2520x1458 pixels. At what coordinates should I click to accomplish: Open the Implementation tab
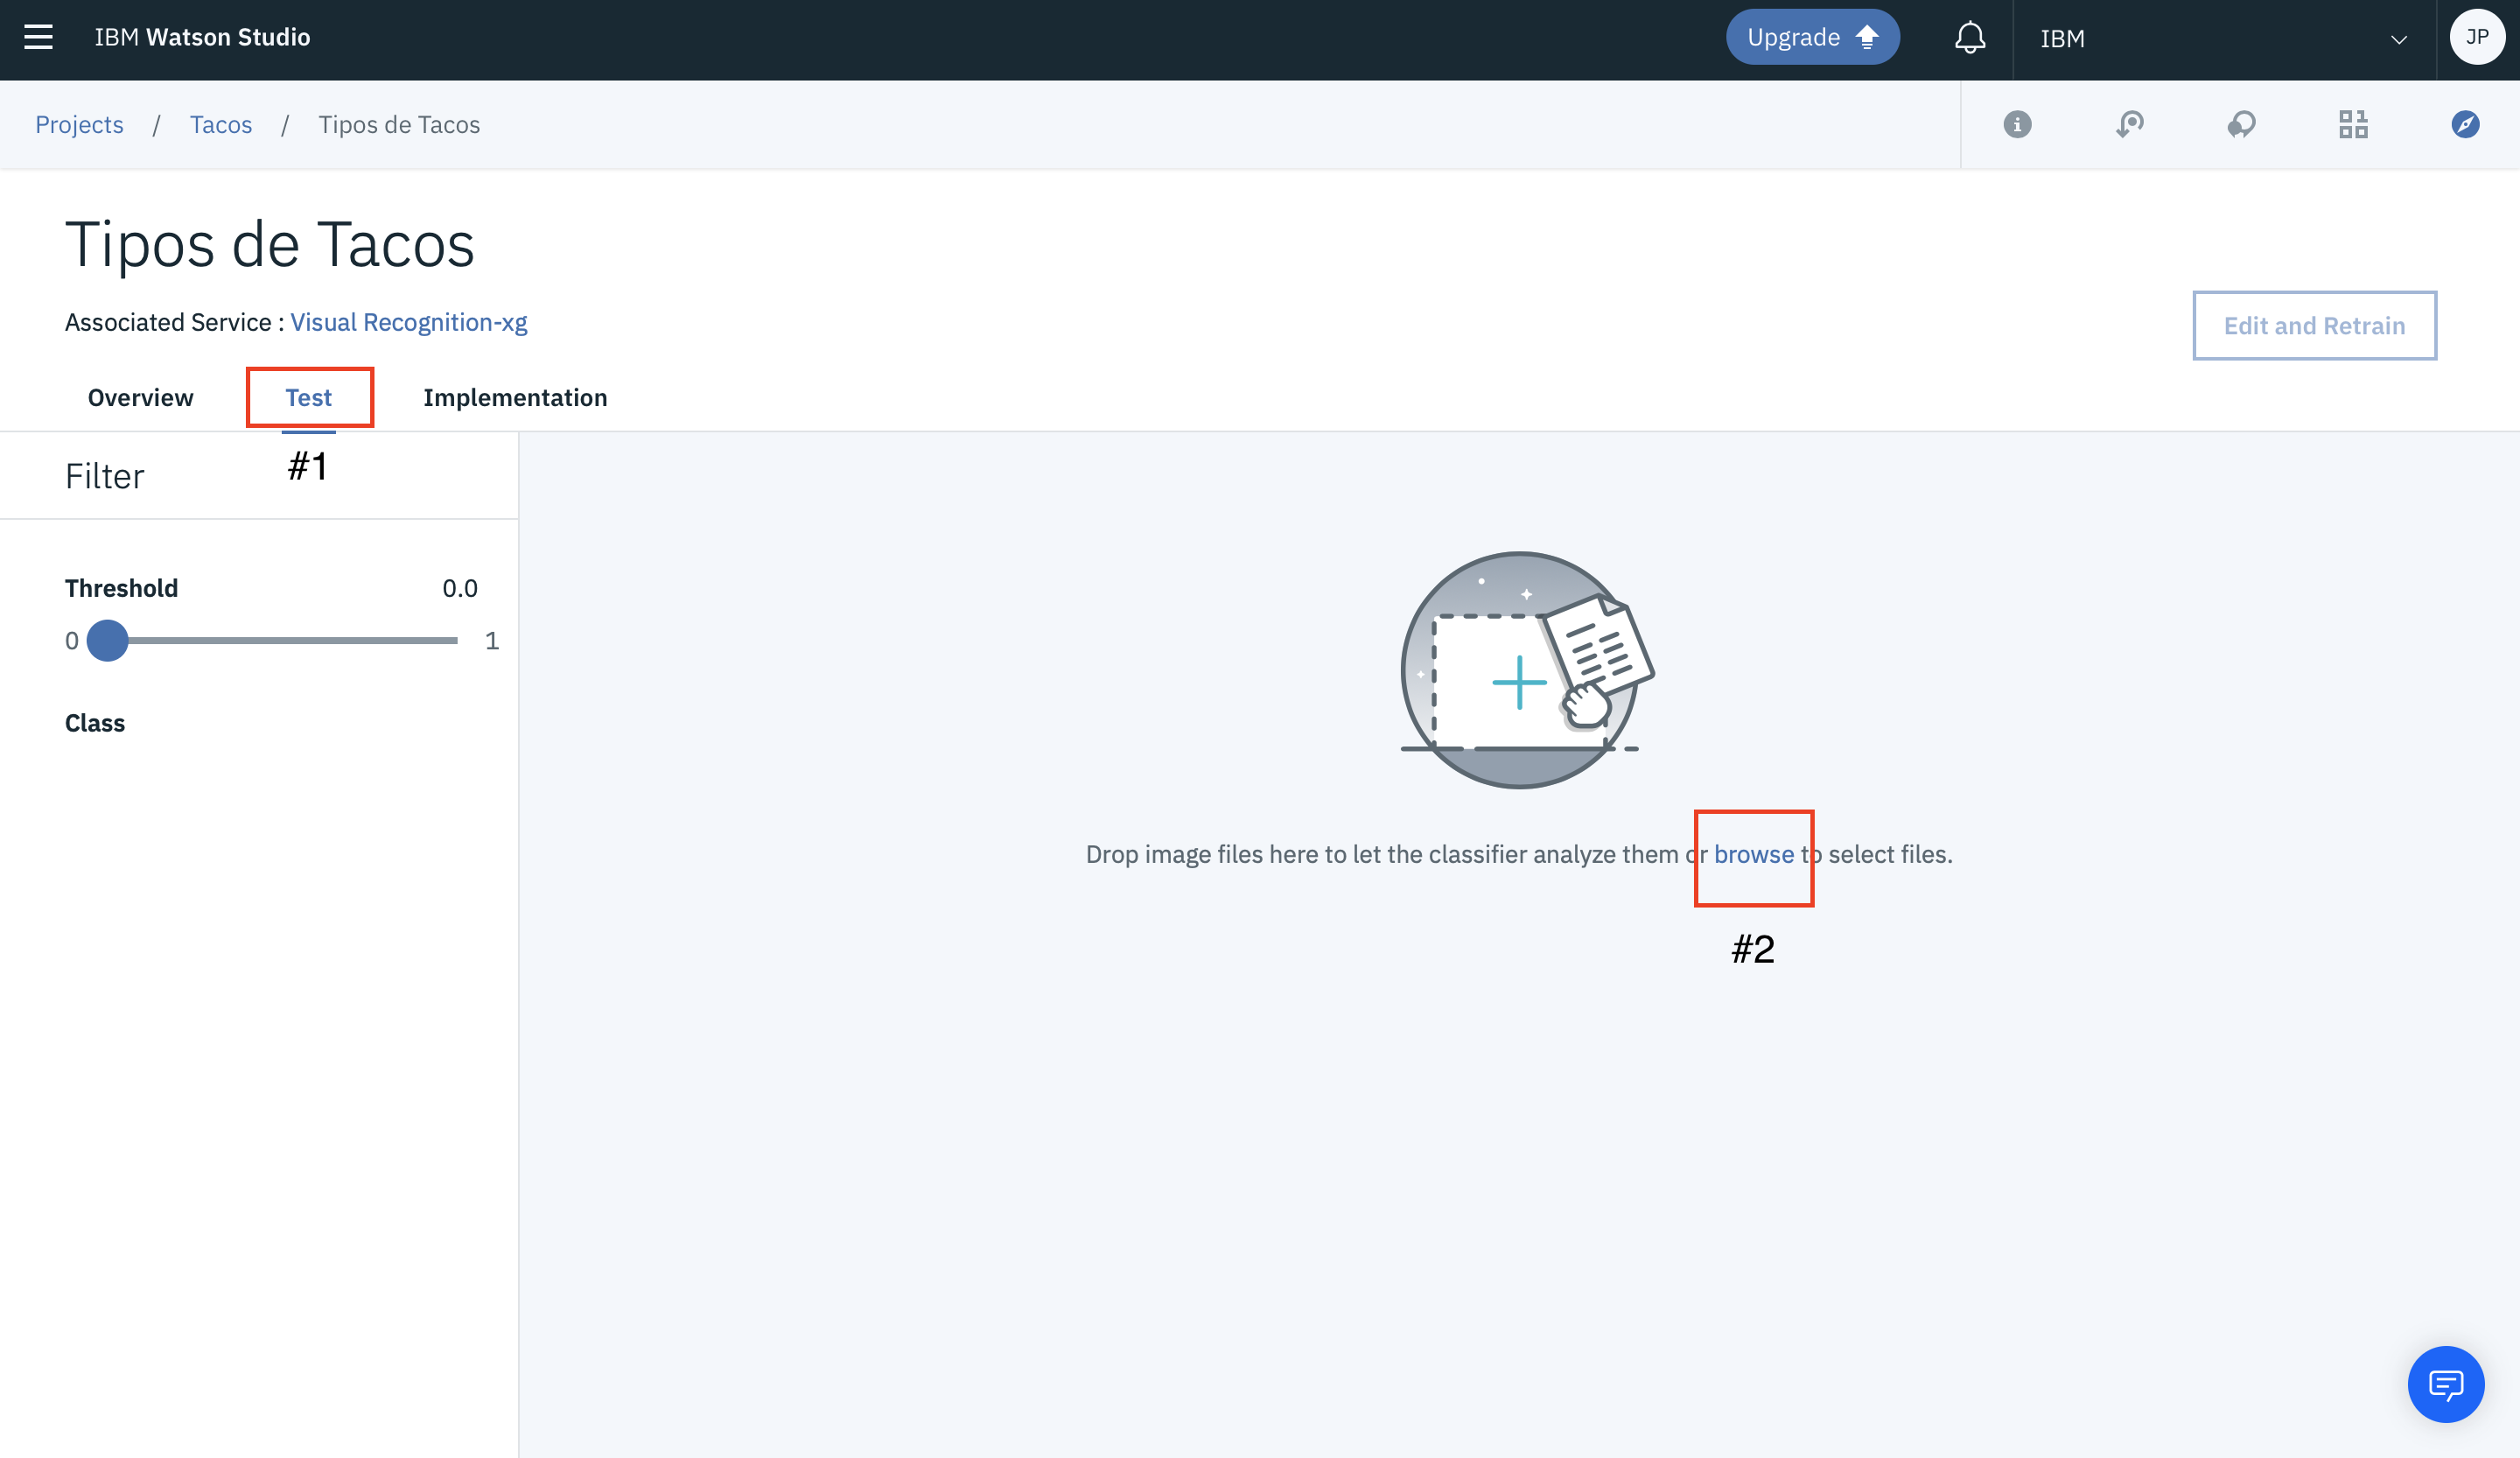[x=514, y=397]
